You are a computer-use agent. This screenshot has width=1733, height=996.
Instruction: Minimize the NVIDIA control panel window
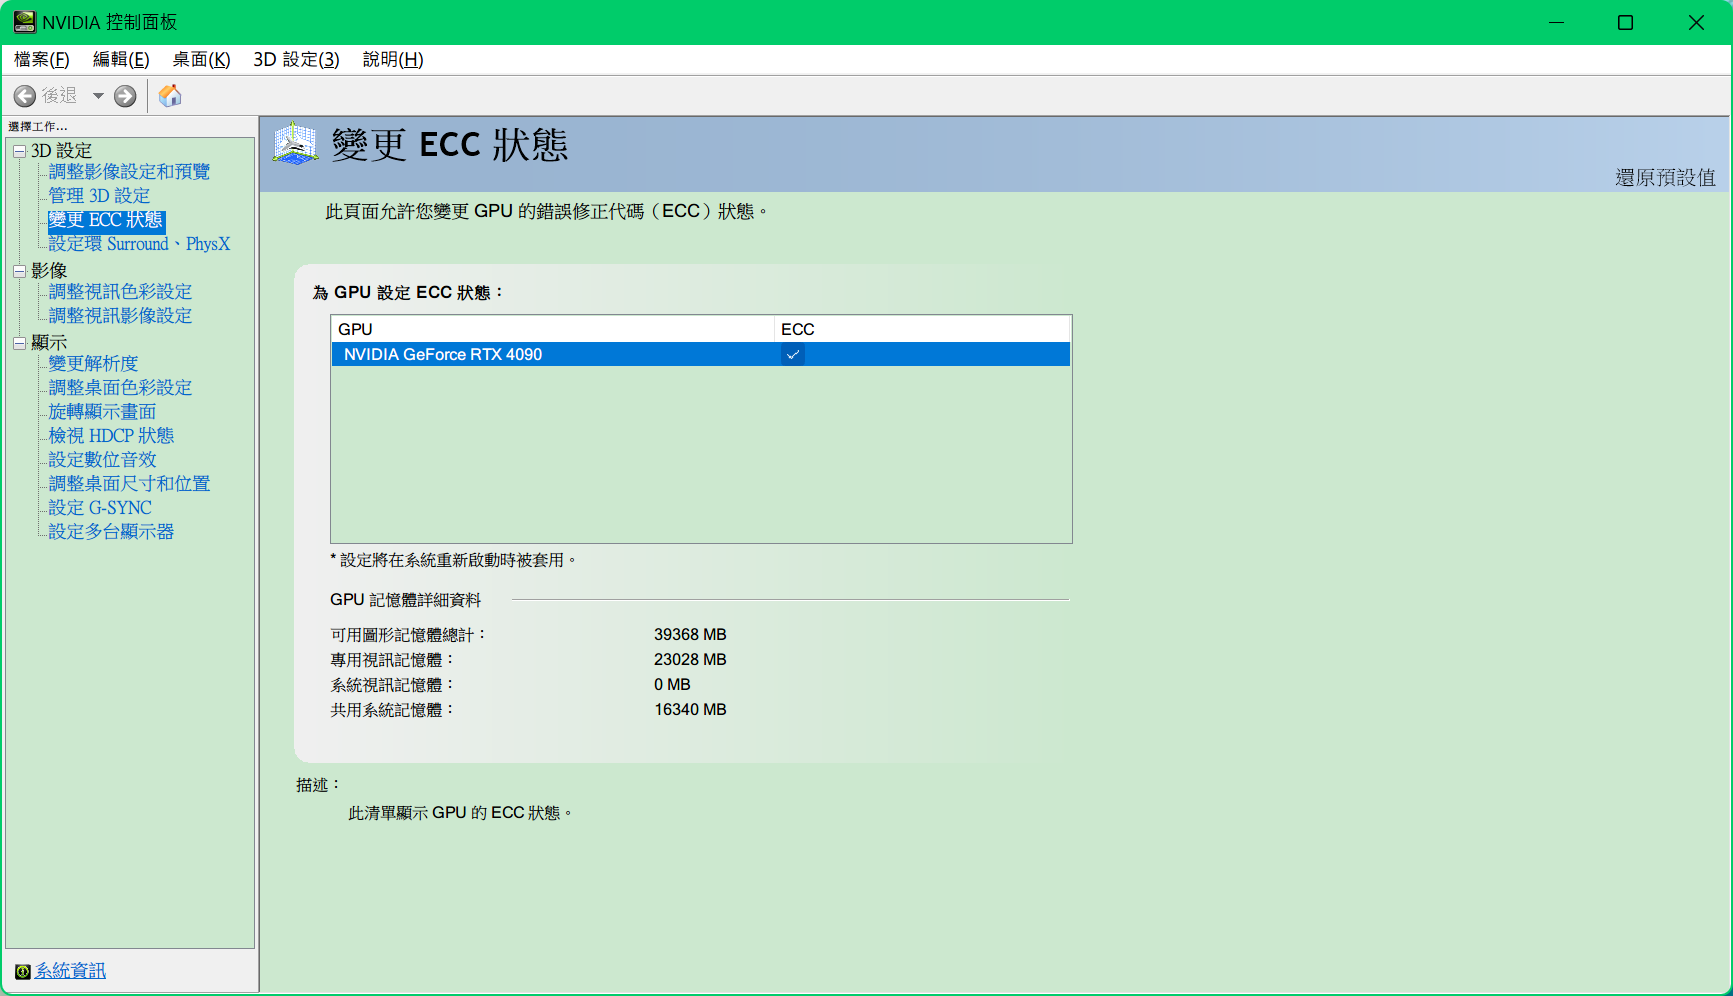point(1556,22)
